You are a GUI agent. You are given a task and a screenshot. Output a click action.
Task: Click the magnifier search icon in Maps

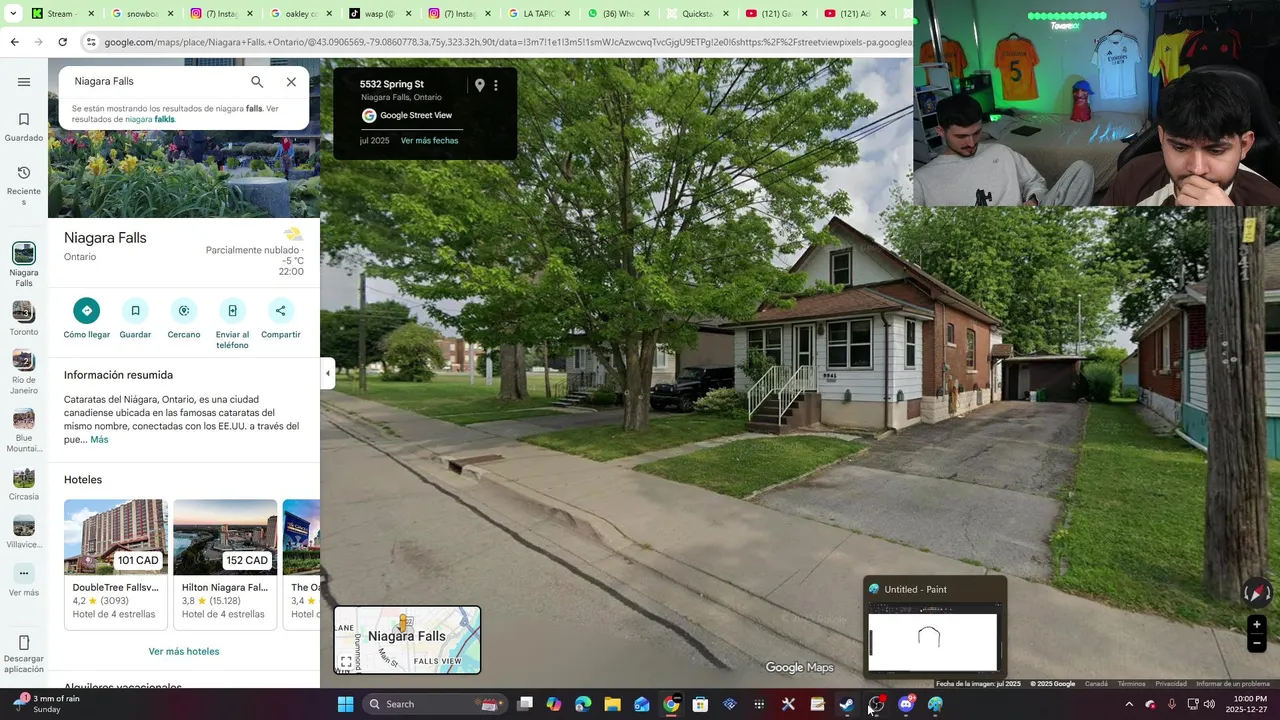257,82
